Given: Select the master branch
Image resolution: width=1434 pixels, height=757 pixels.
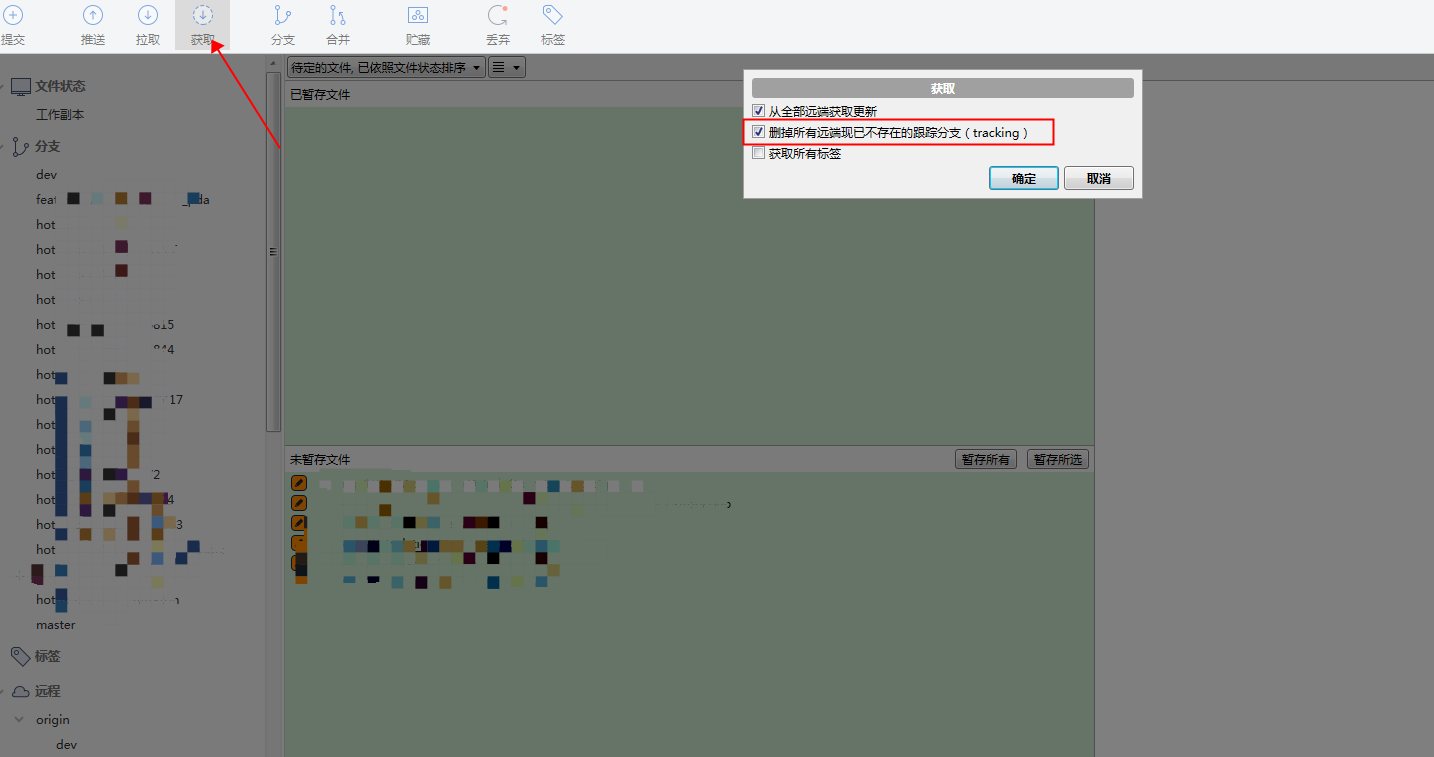Looking at the screenshot, I should click(x=55, y=624).
